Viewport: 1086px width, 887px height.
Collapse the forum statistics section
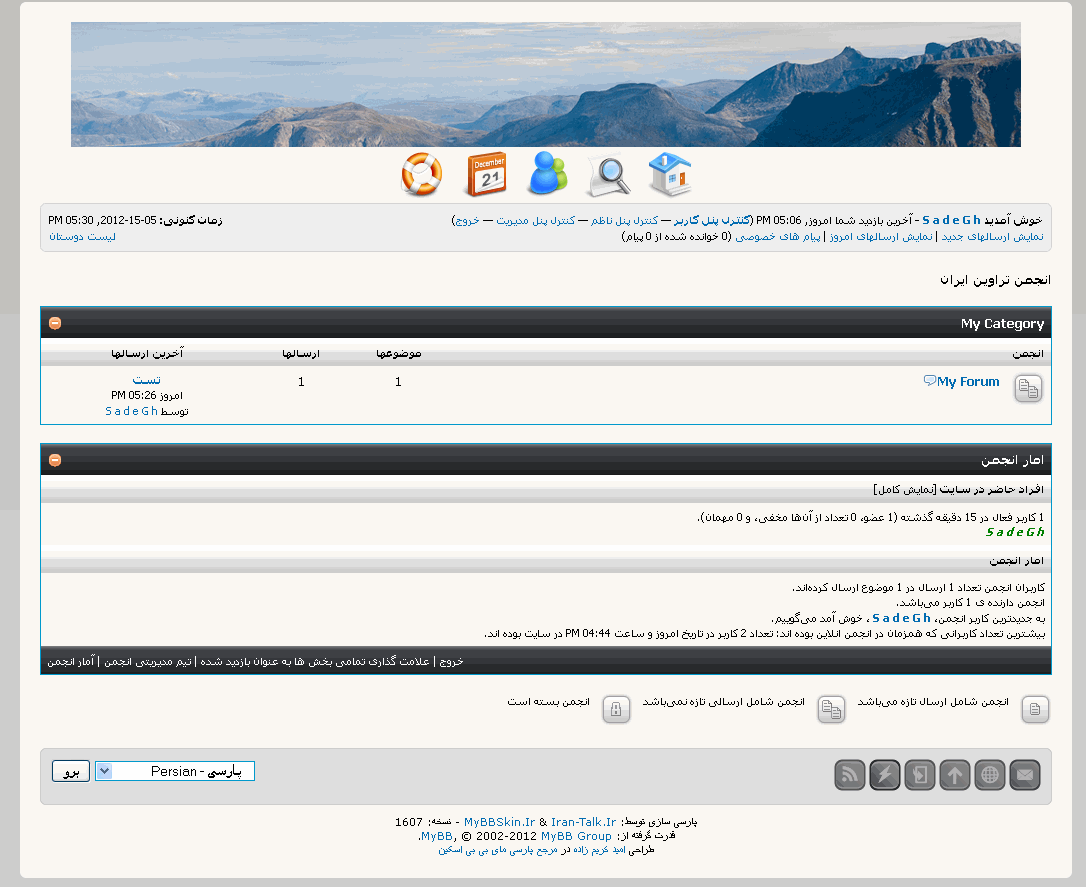[55, 460]
